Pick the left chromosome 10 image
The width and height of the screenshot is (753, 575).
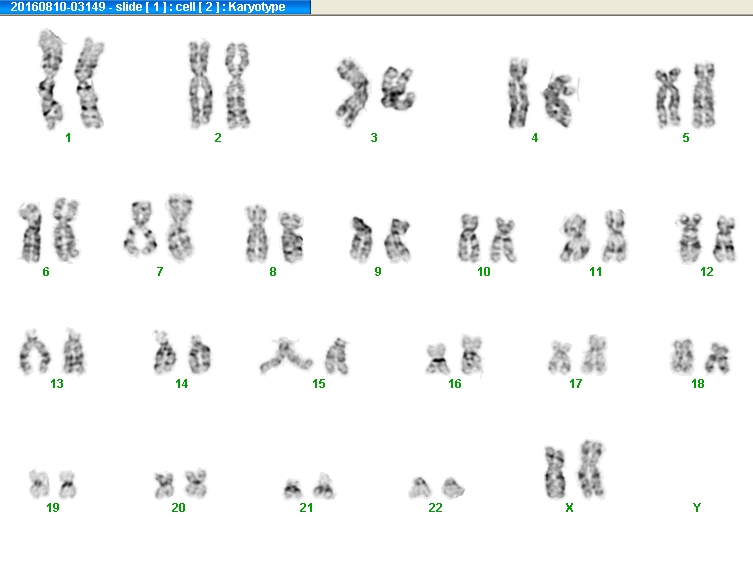(x=469, y=238)
